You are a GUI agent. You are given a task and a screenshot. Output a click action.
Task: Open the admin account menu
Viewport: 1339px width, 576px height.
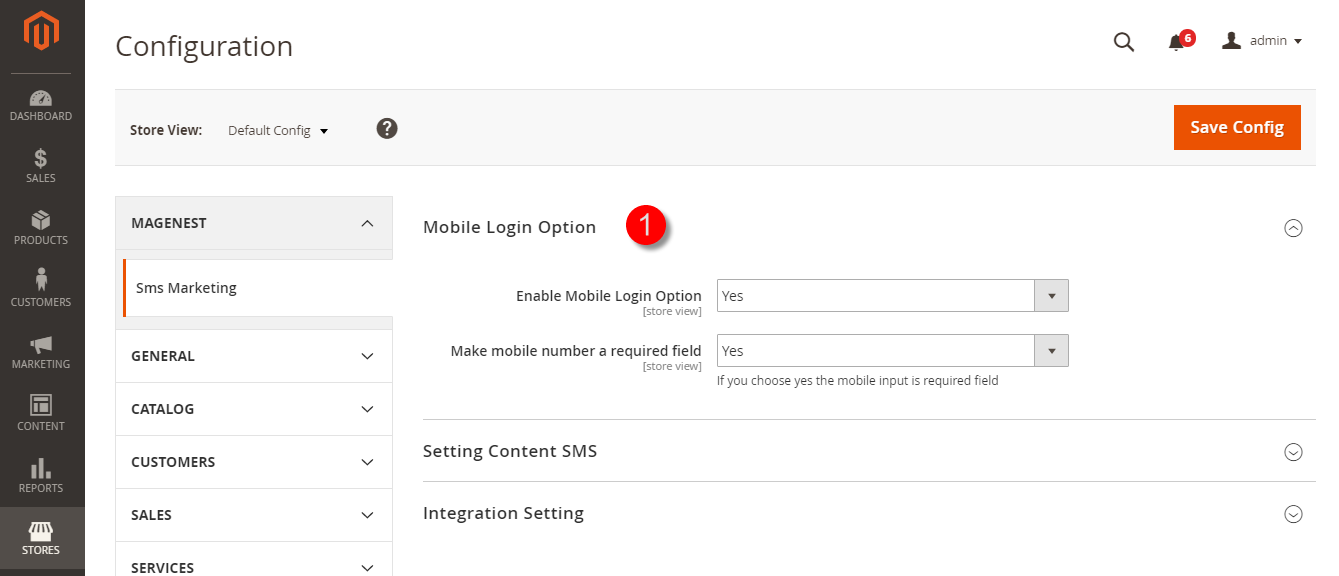[x=1262, y=41]
